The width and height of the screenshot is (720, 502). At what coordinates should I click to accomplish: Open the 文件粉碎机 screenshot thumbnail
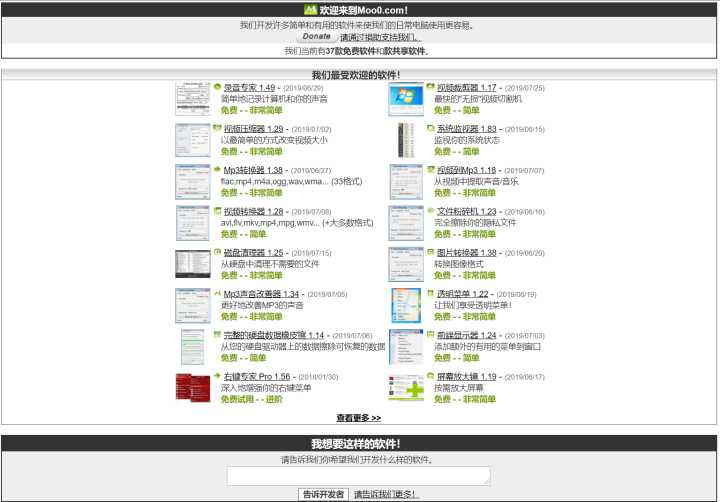point(406,223)
